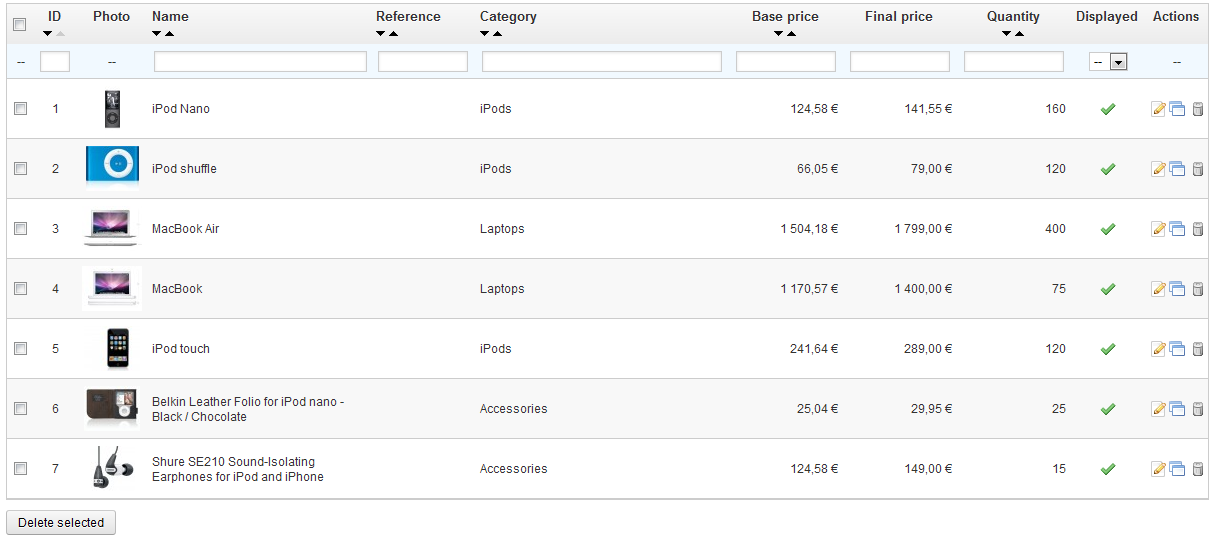Click the Delete selected button

pyautogui.click(x=61, y=523)
